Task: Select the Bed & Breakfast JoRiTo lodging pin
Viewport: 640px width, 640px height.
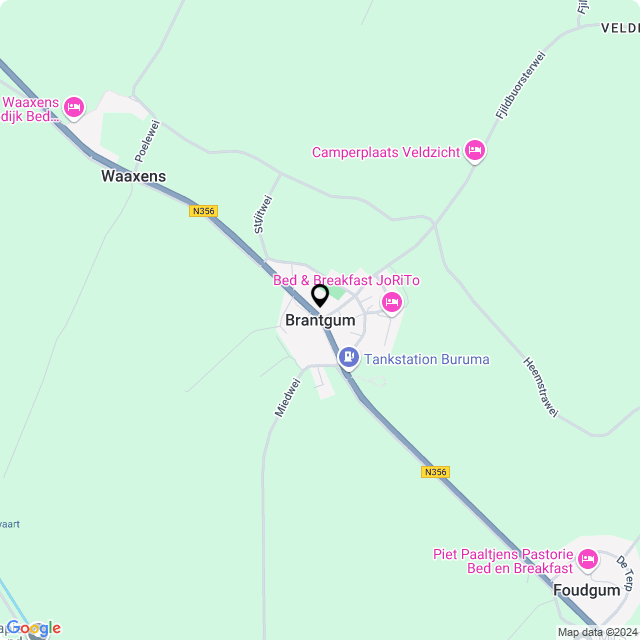Action: click(x=392, y=303)
